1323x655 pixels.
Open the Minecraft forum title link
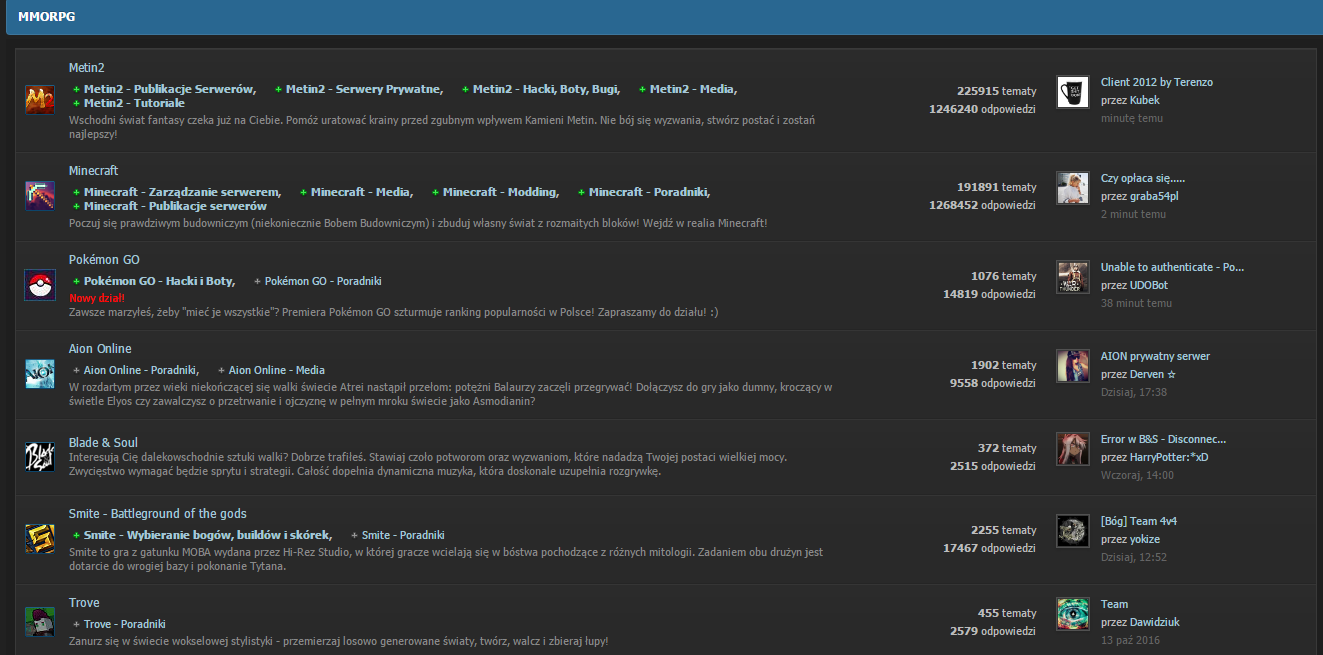(94, 171)
